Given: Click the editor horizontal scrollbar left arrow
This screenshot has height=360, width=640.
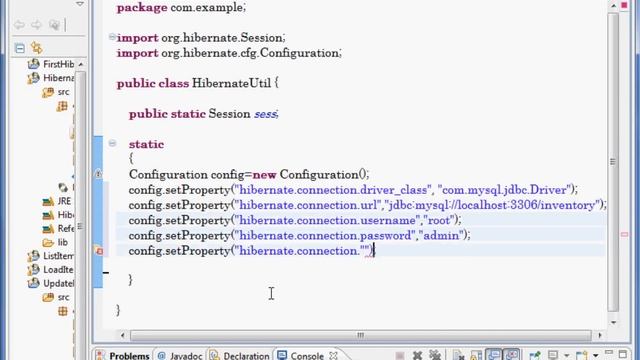Looking at the screenshot, I should [122, 335].
